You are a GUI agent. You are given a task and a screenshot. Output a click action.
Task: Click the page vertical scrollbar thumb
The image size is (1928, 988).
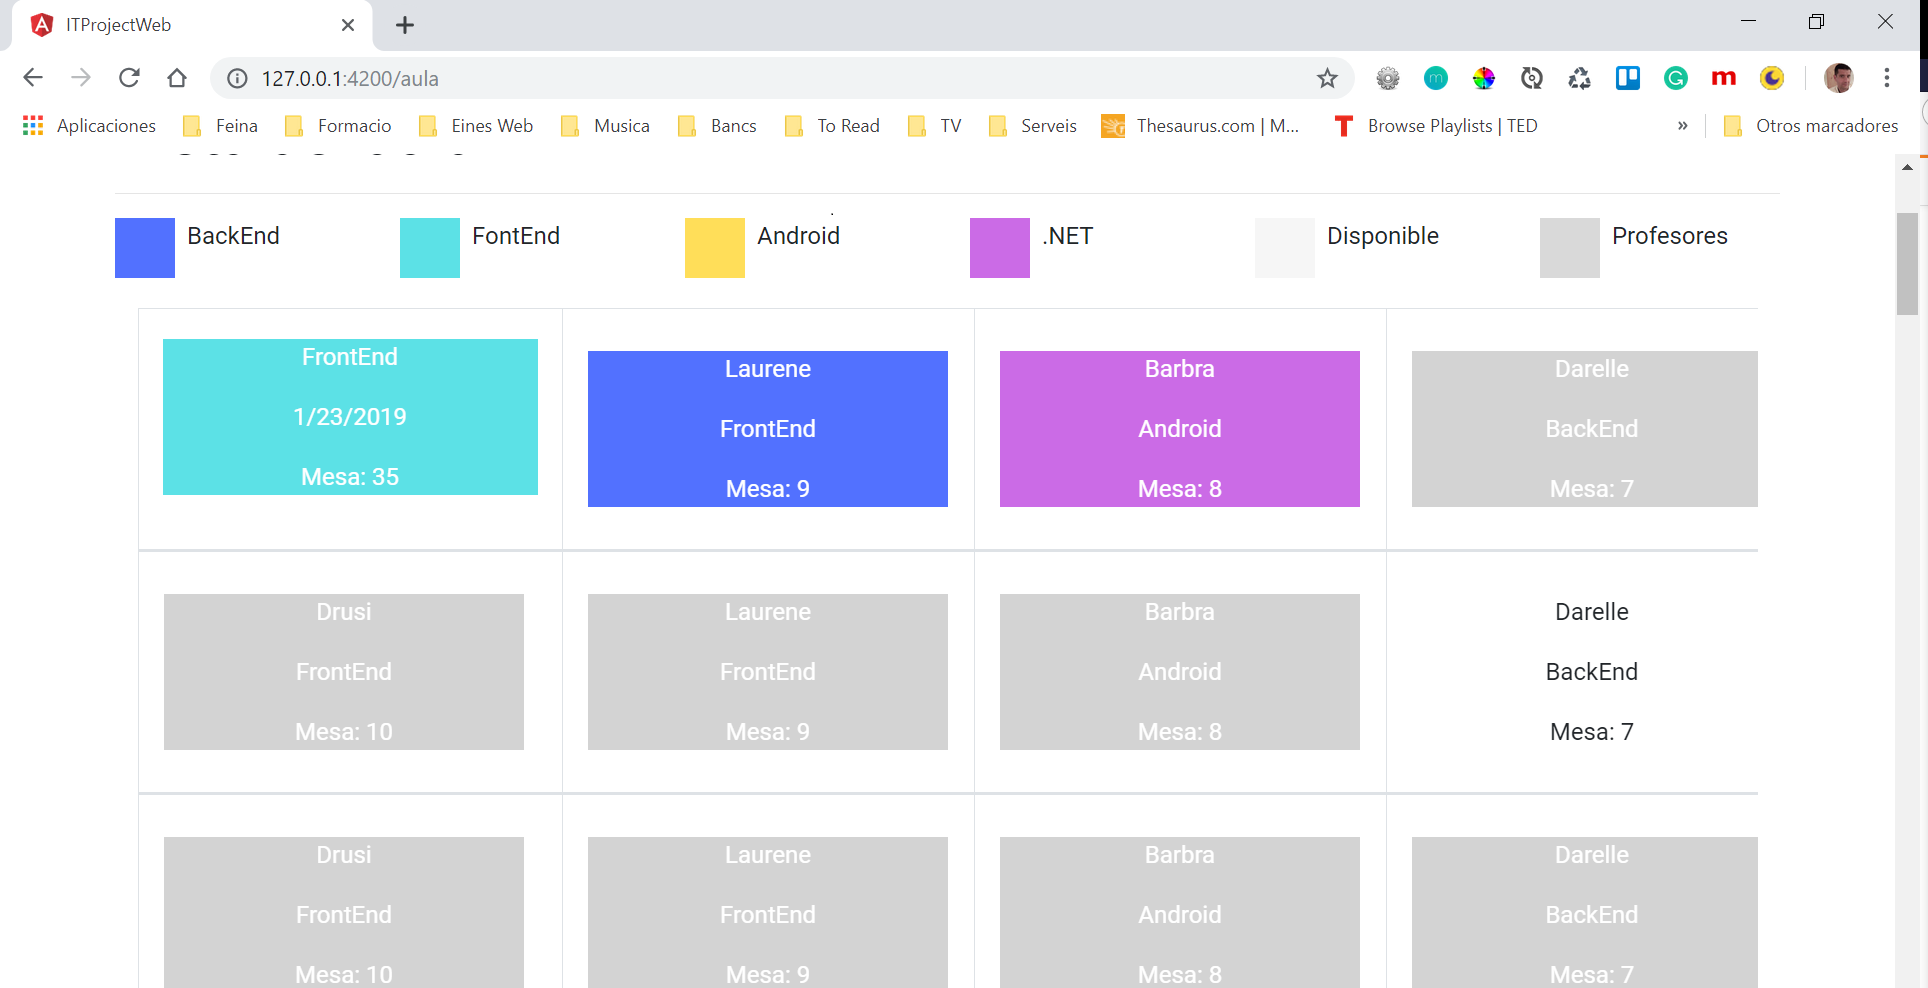(1907, 264)
